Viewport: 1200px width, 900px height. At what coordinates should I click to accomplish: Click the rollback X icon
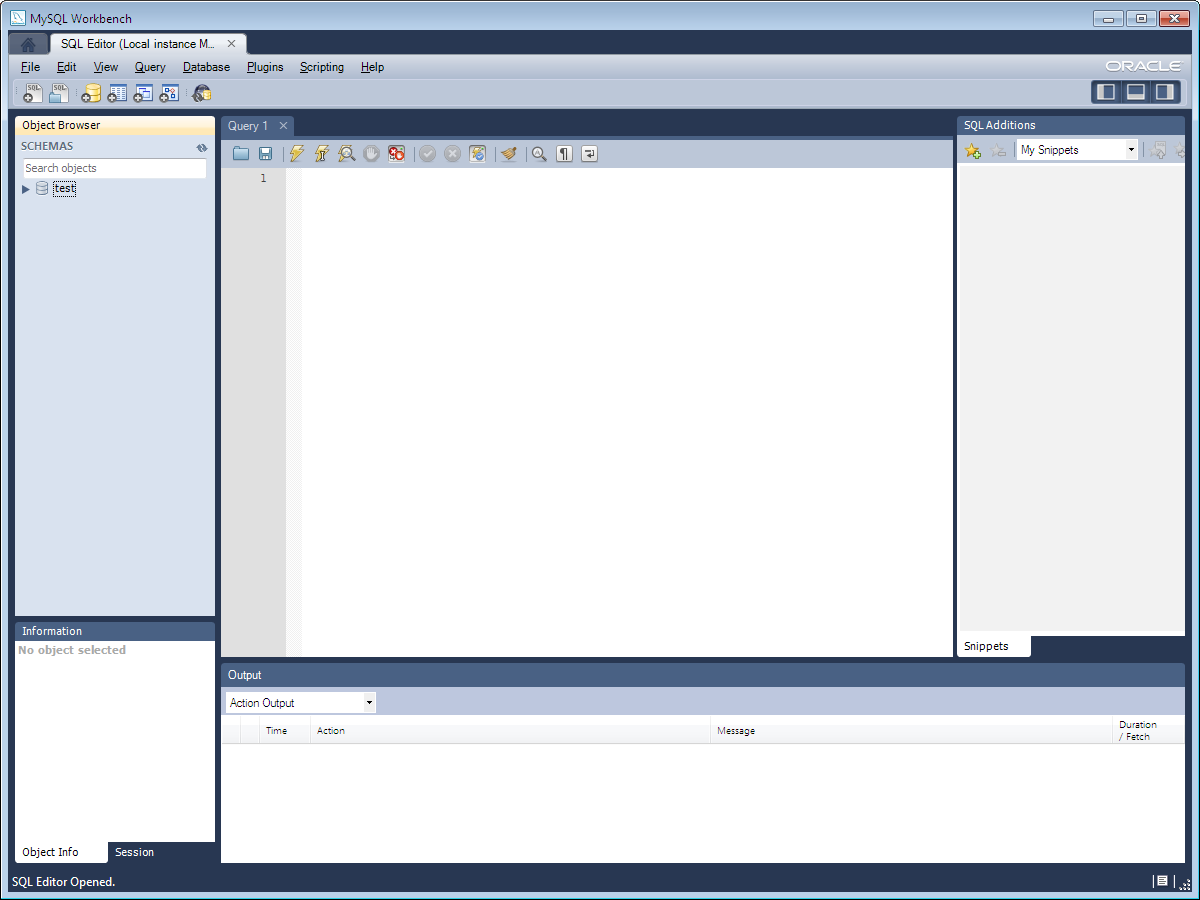pos(453,154)
